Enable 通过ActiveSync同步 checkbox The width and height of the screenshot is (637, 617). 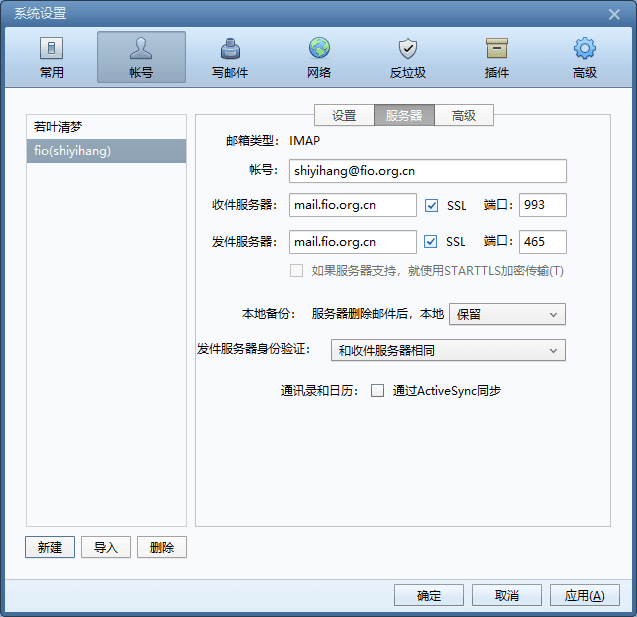pyautogui.click(x=378, y=391)
